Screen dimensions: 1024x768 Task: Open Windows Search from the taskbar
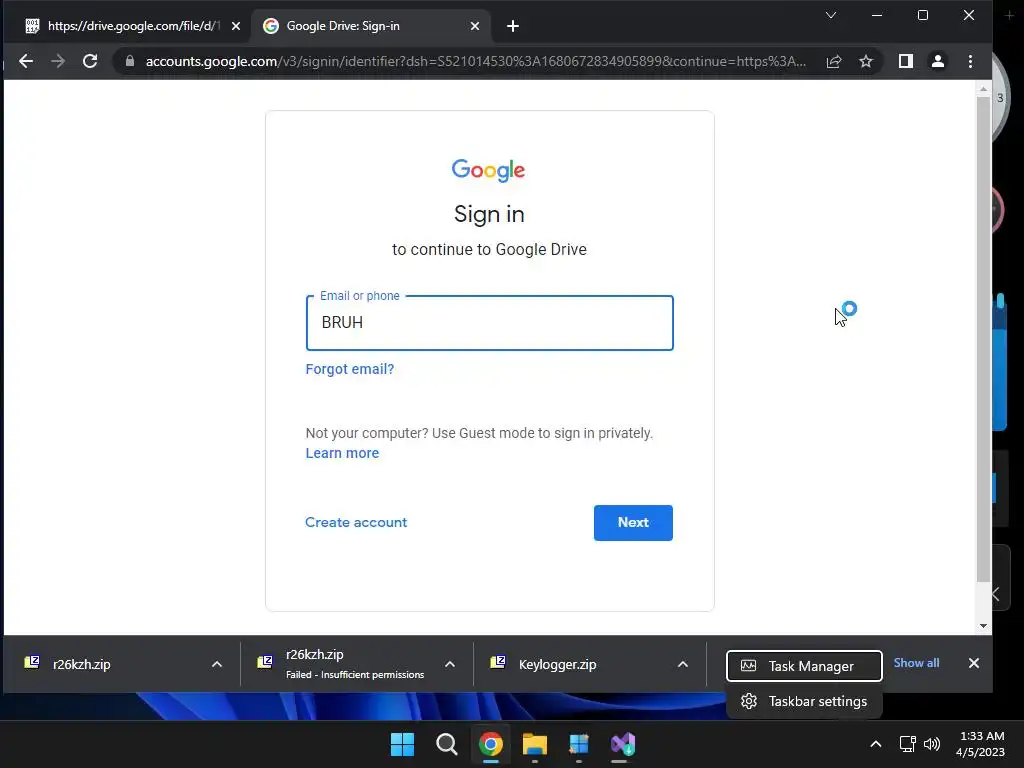click(x=447, y=744)
